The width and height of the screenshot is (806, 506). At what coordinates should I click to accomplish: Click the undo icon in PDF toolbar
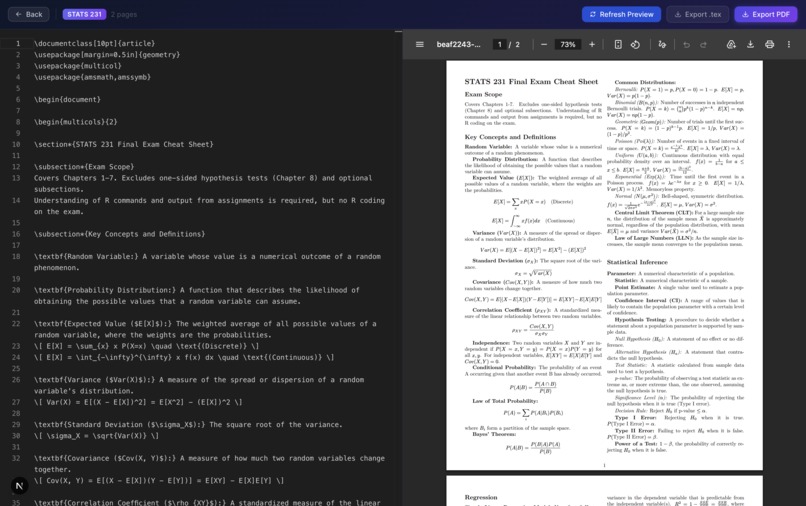coord(686,45)
